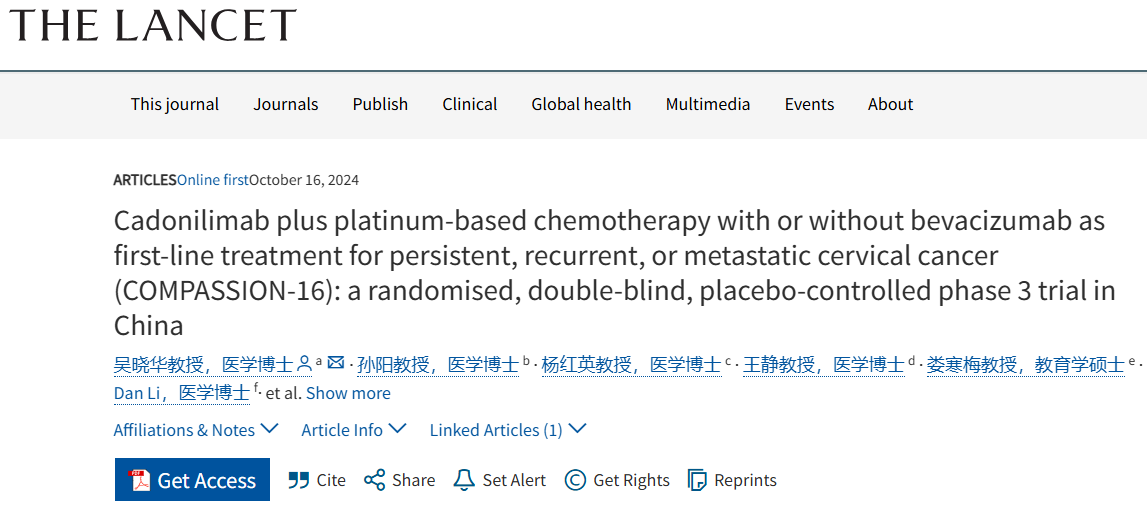This screenshot has width=1147, height=508.
Task: Click the Online first link
Action: pyautogui.click(x=213, y=180)
